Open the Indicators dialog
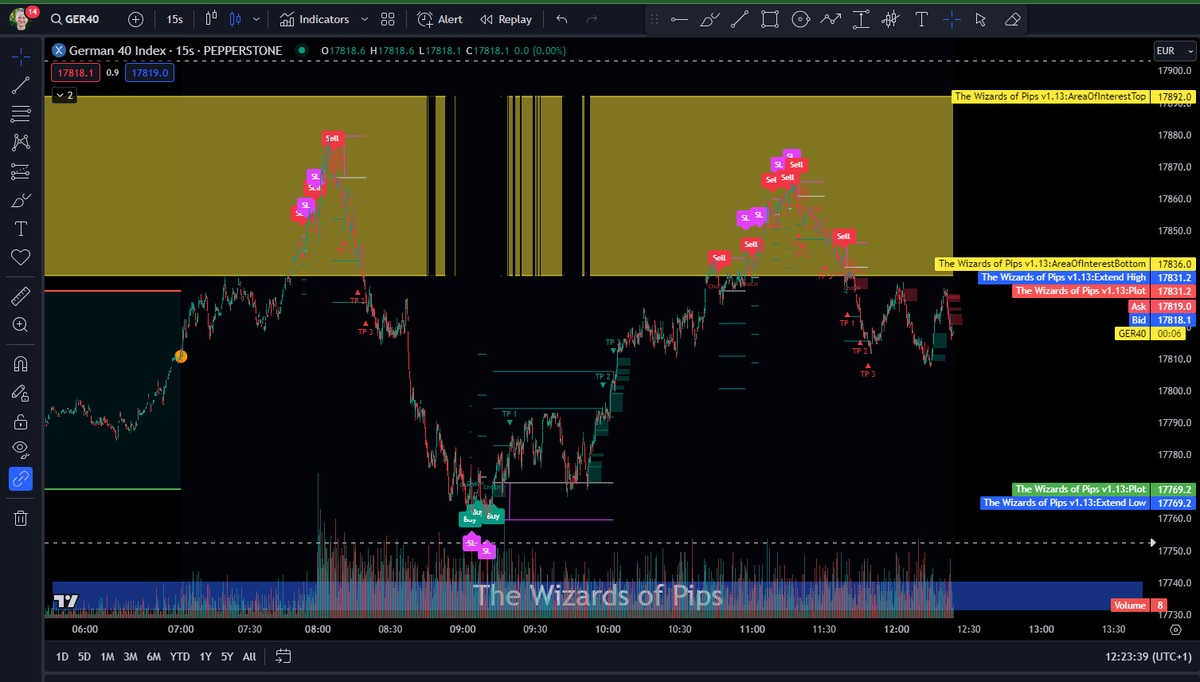This screenshot has height=682, width=1200. coord(314,19)
